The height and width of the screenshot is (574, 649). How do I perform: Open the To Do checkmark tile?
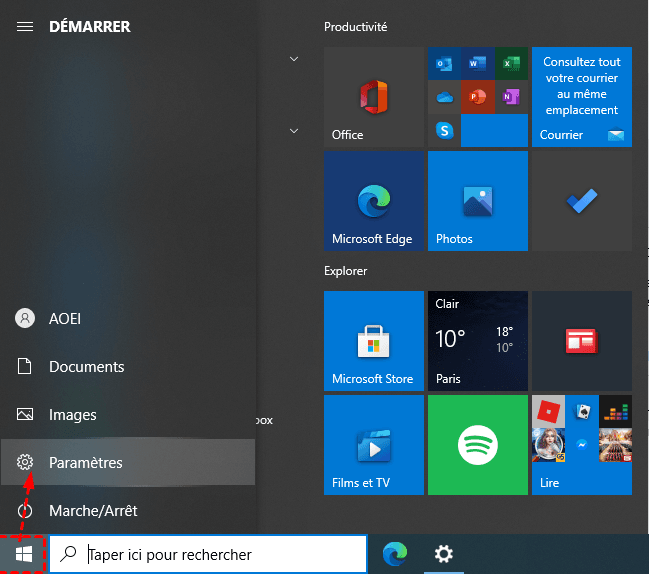tap(582, 201)
